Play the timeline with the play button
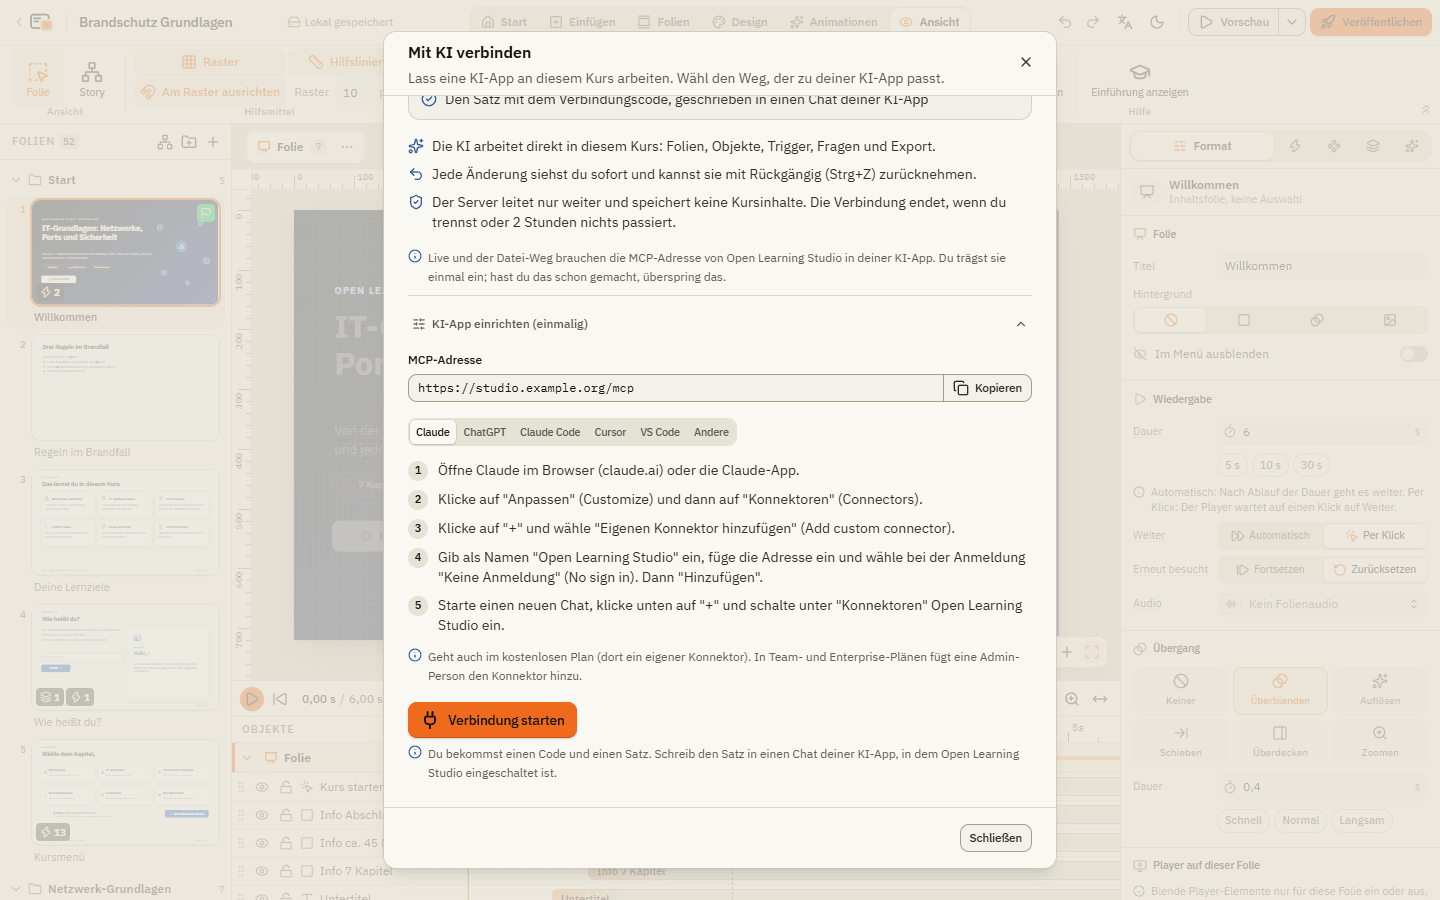Image resolution: width=1440 pixels, height=900 pixels. [x=252, y=699]
